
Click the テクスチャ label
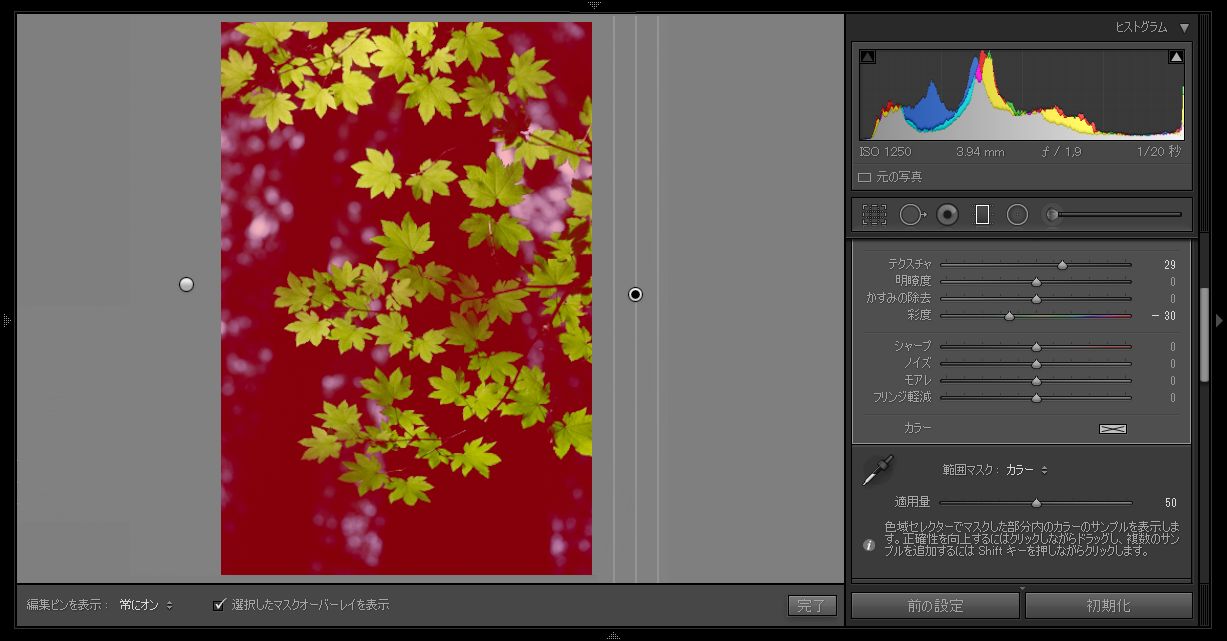pyautogui.click(x=910, y=264)
